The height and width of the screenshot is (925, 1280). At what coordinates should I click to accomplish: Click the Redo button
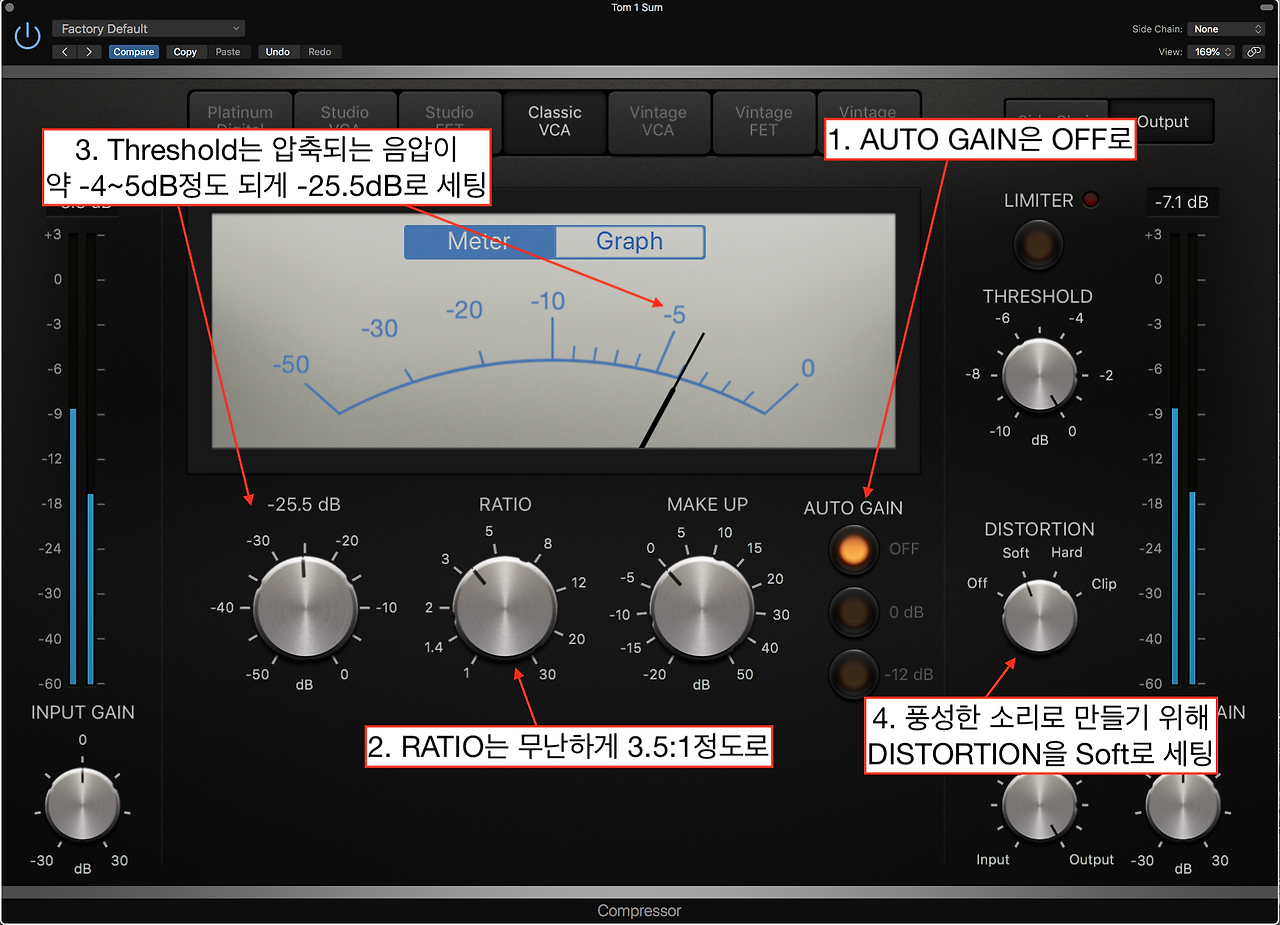pyautogui.click(x=320, y=52)
